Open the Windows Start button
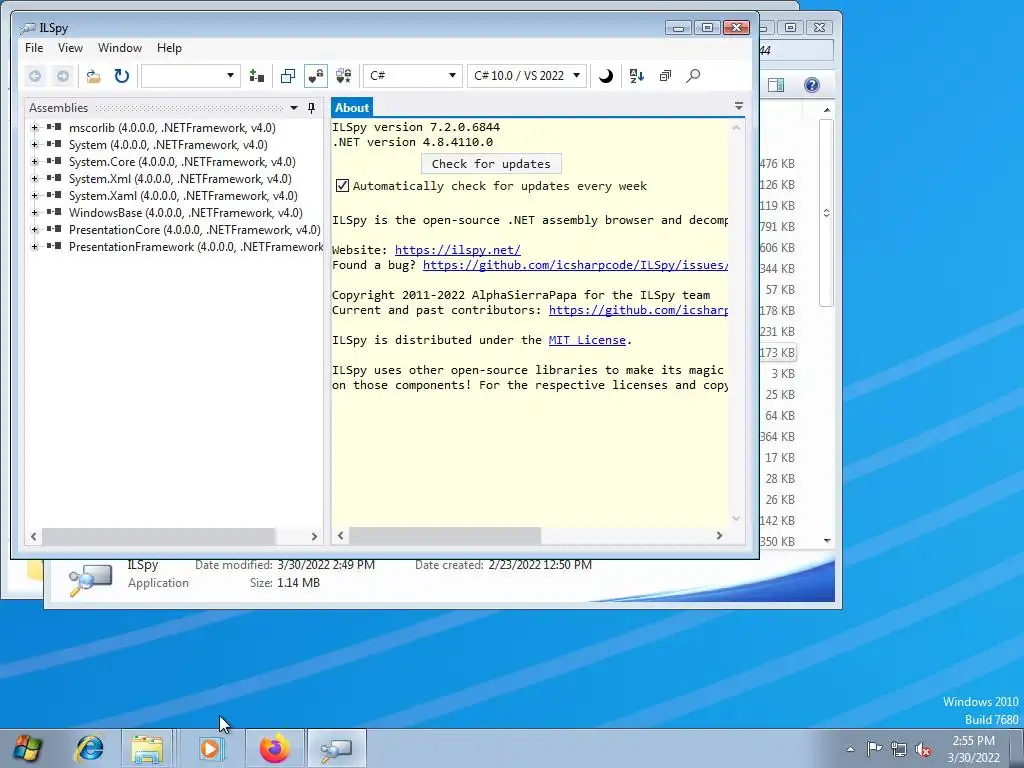Viewport: 1024px width, 768px height. (x=27, y=748)
